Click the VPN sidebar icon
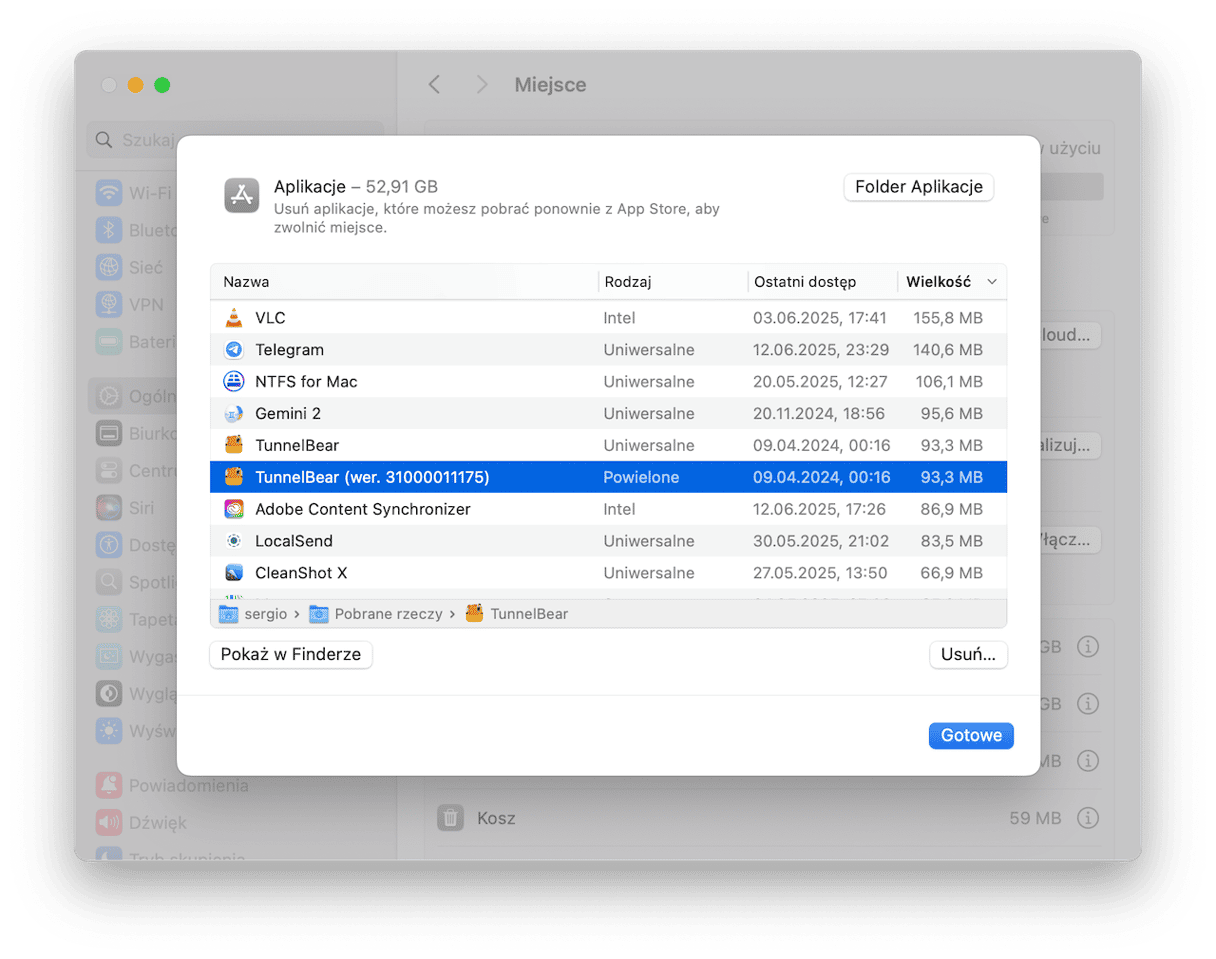 point(109,305)
